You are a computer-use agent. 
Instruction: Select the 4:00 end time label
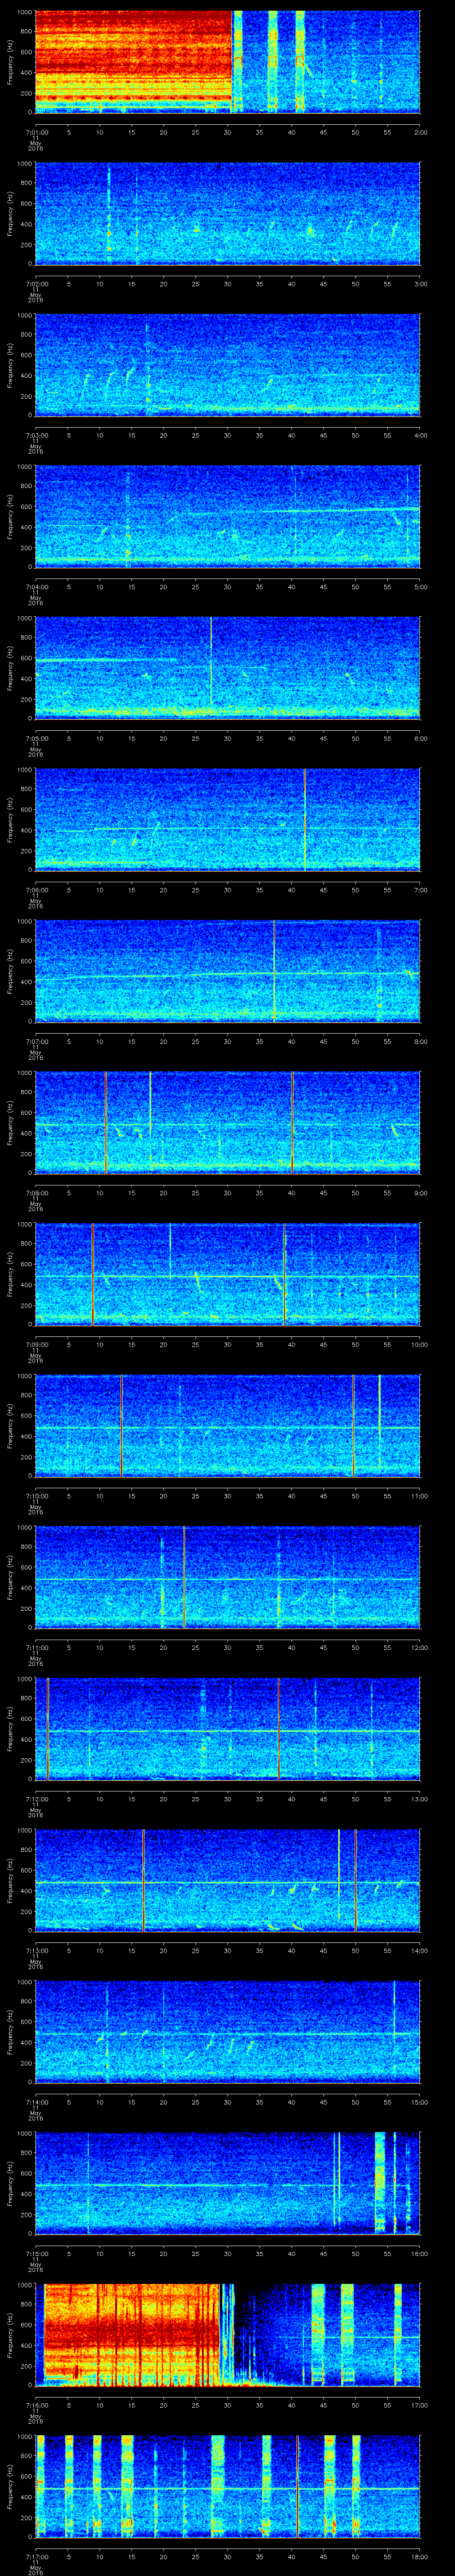(x=420, y=435)
